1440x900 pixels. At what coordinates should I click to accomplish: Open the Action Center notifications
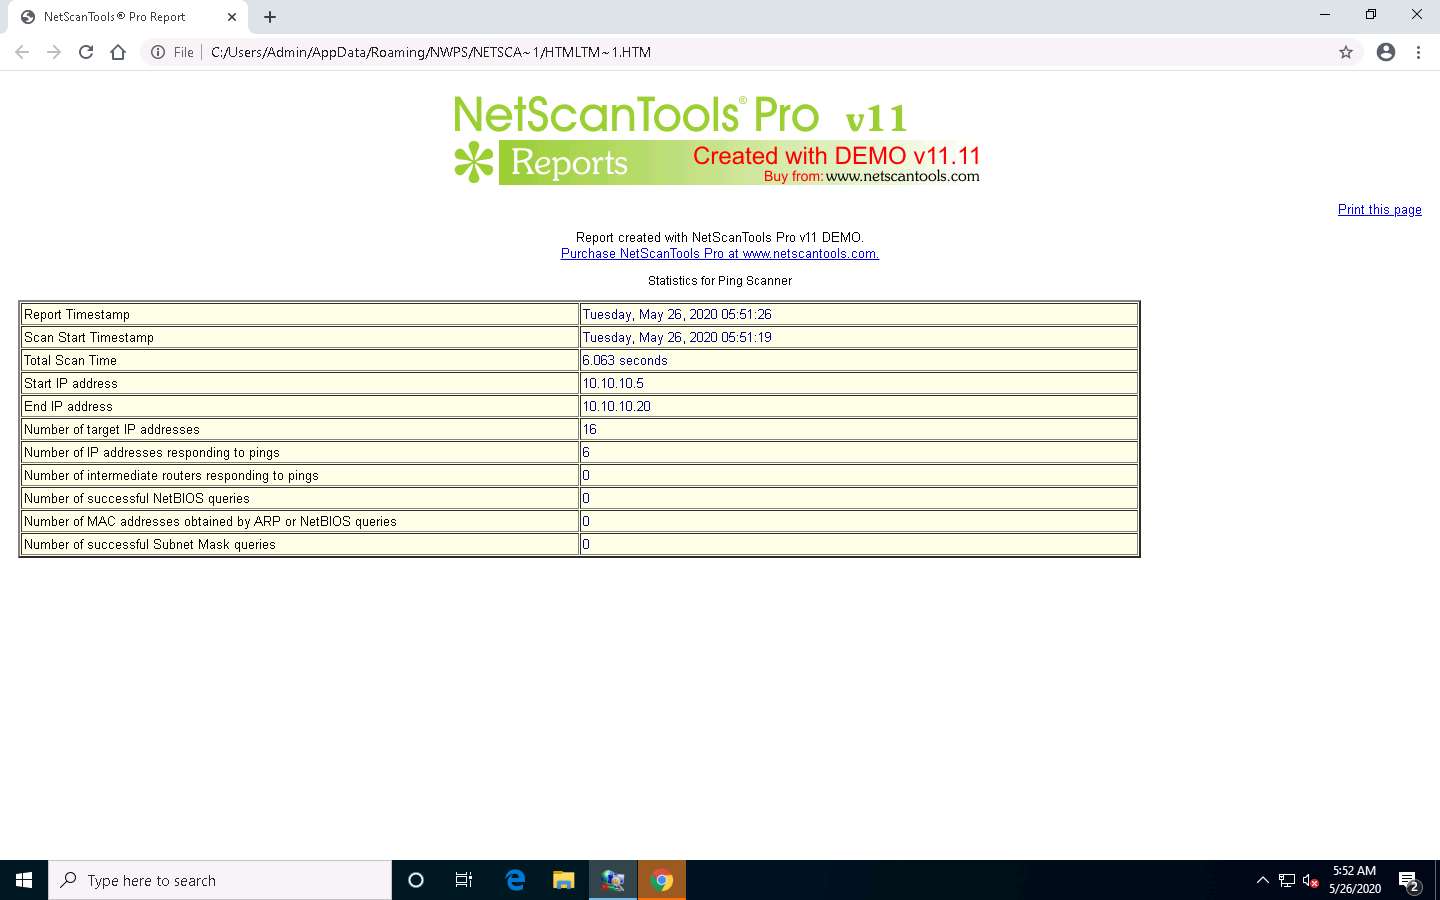coord(1410,881)
